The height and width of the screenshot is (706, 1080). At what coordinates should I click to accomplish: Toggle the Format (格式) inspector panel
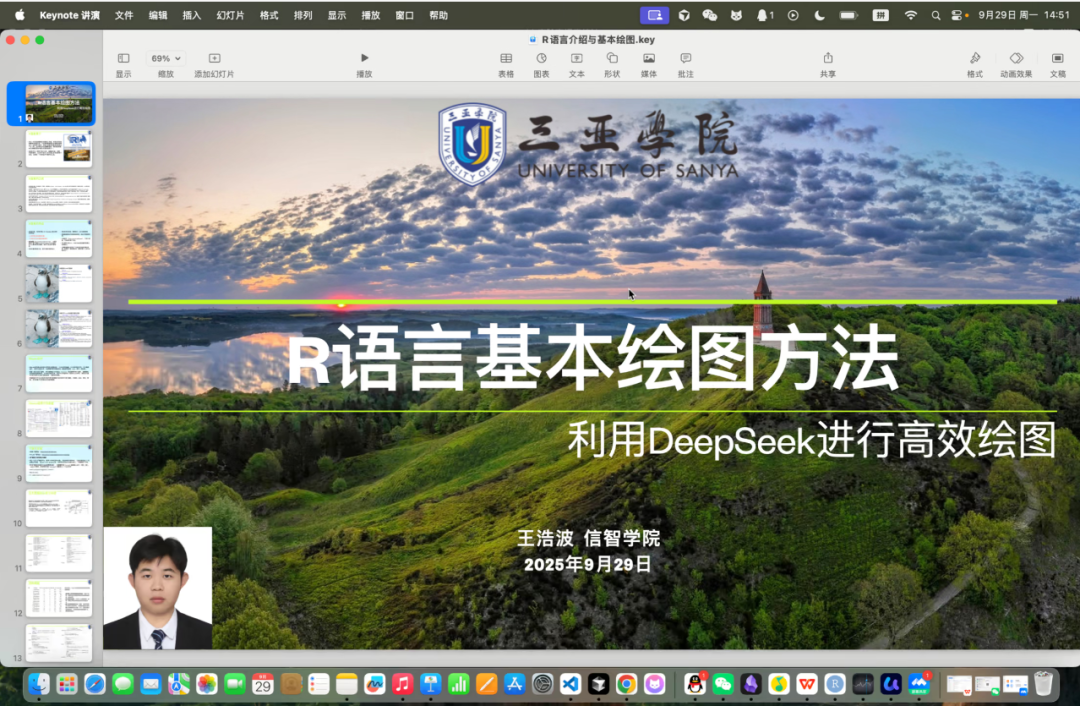click(x=975, y=59)
